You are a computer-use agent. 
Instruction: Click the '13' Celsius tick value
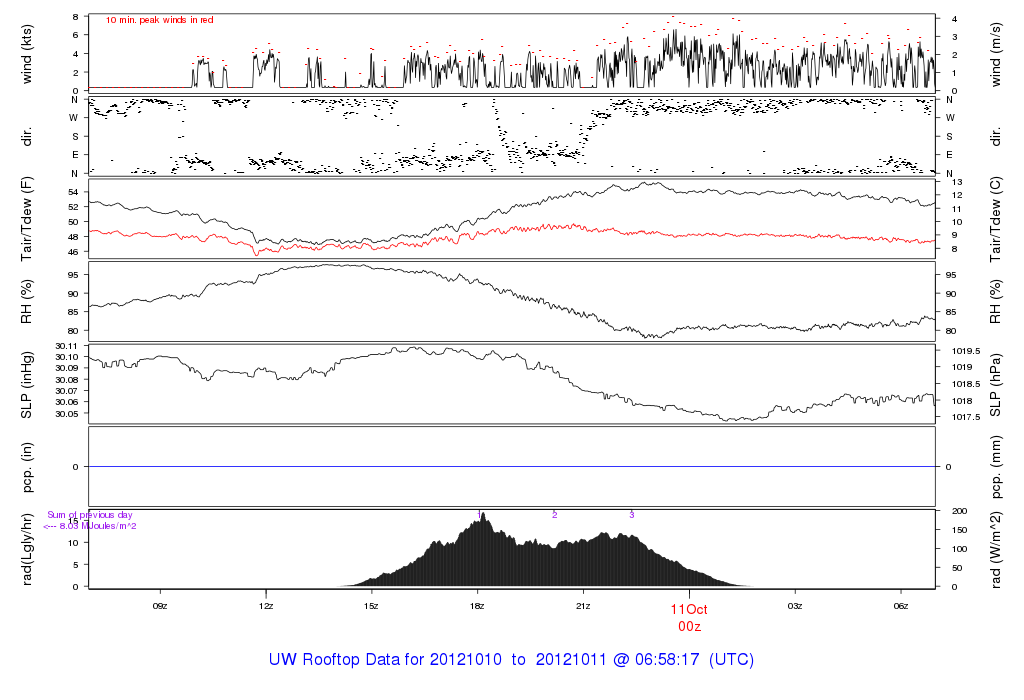(957, 182)
